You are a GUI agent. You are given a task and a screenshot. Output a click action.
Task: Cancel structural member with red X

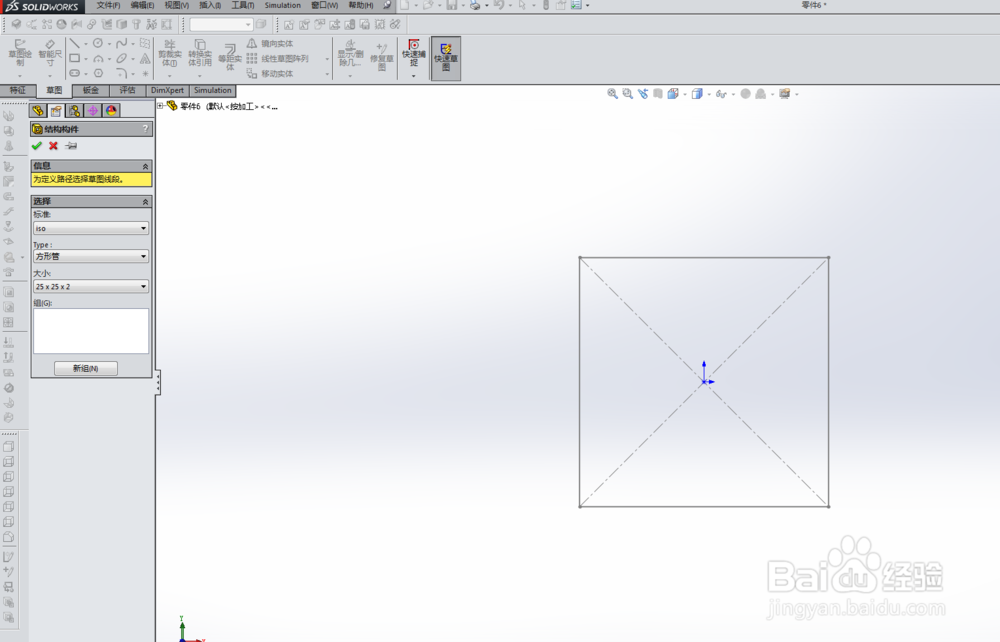tap(53, 145)
